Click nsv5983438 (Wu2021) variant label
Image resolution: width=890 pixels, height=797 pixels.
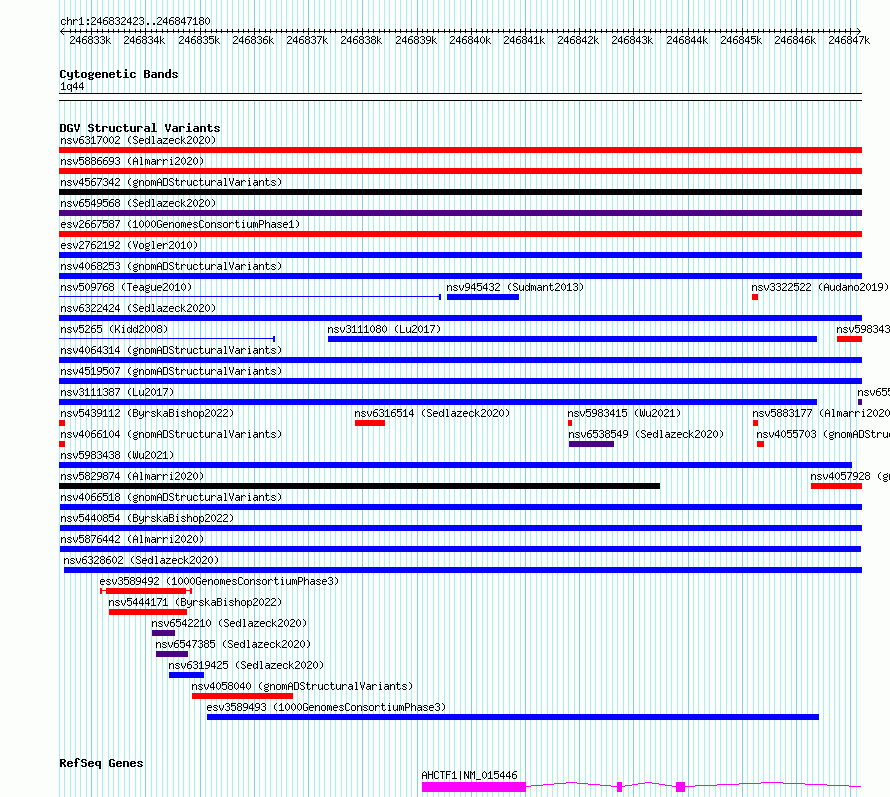tap(117, 455)
